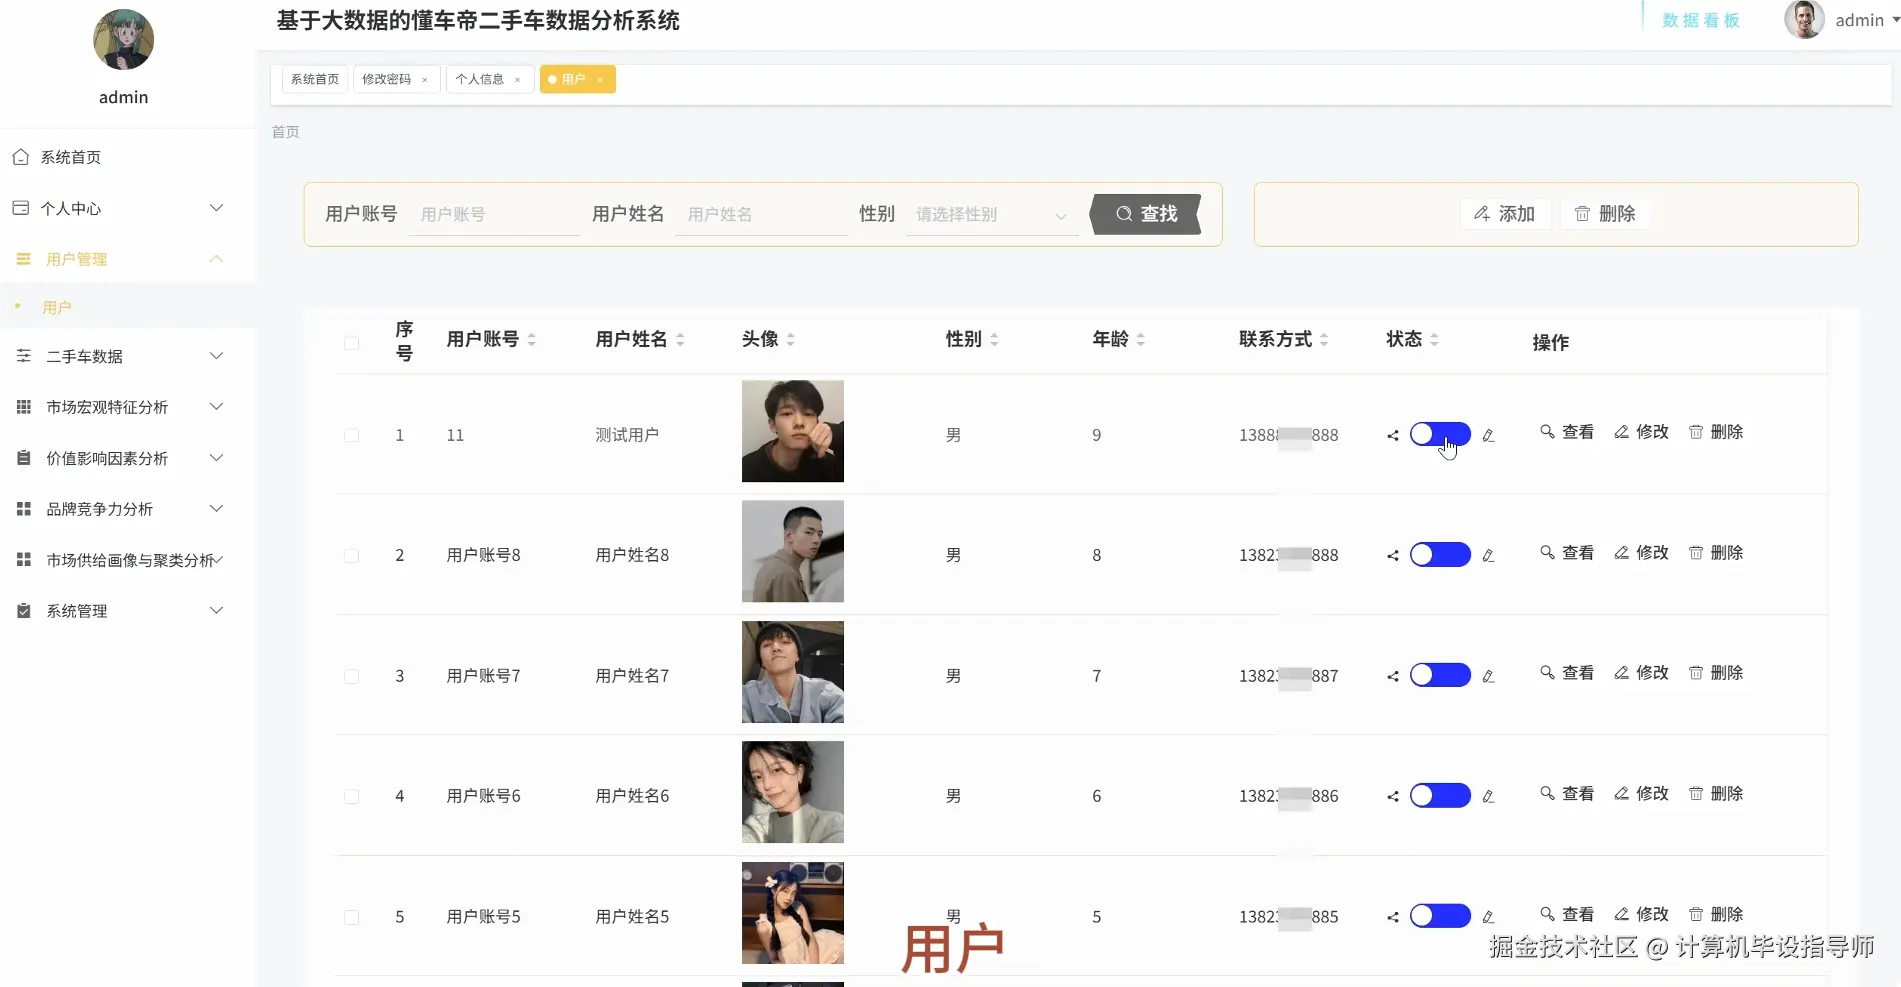Check the row checkbox for 用户账号7
Viewport: 1901px width, 987px height.
click(x=351, y=676)
